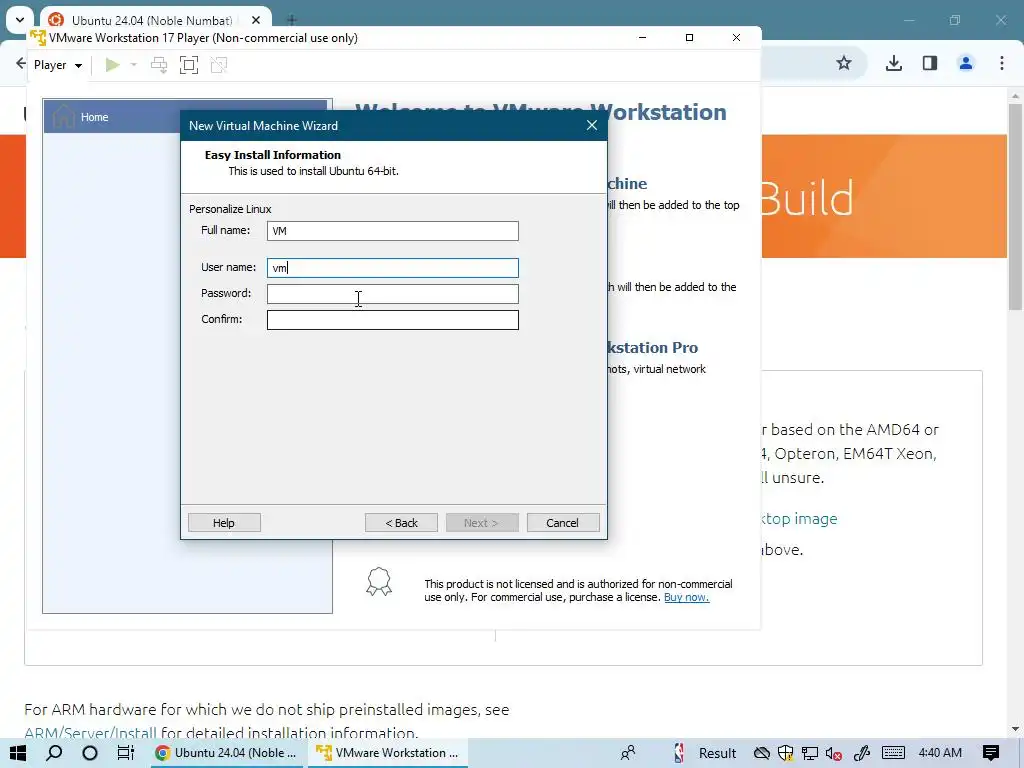Click the Unity mode toolbar icon

click(x=219, y=65)
